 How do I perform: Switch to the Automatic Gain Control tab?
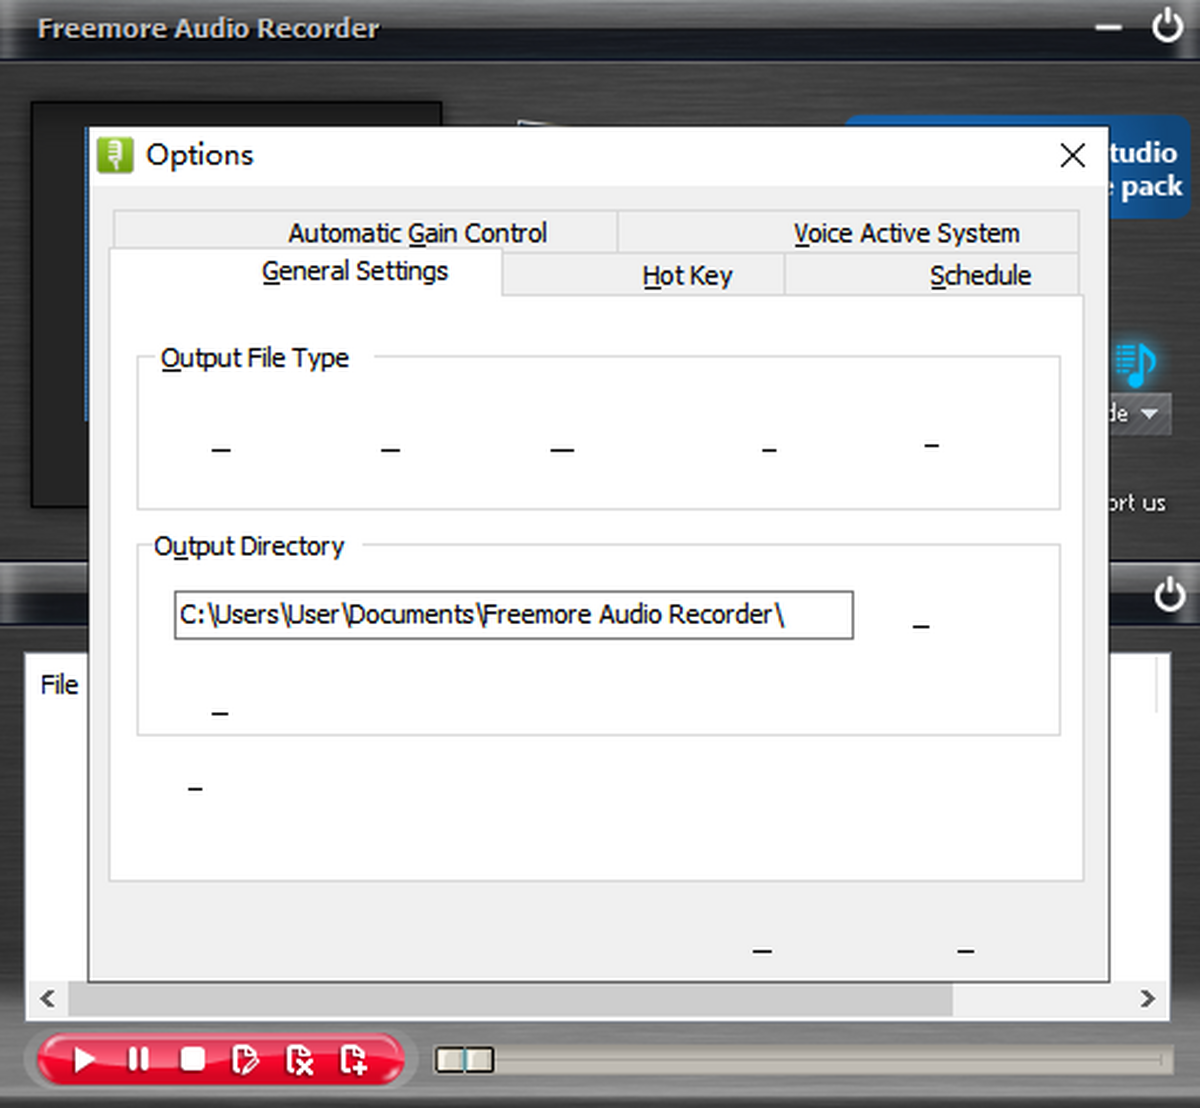(x=365, y=232)
